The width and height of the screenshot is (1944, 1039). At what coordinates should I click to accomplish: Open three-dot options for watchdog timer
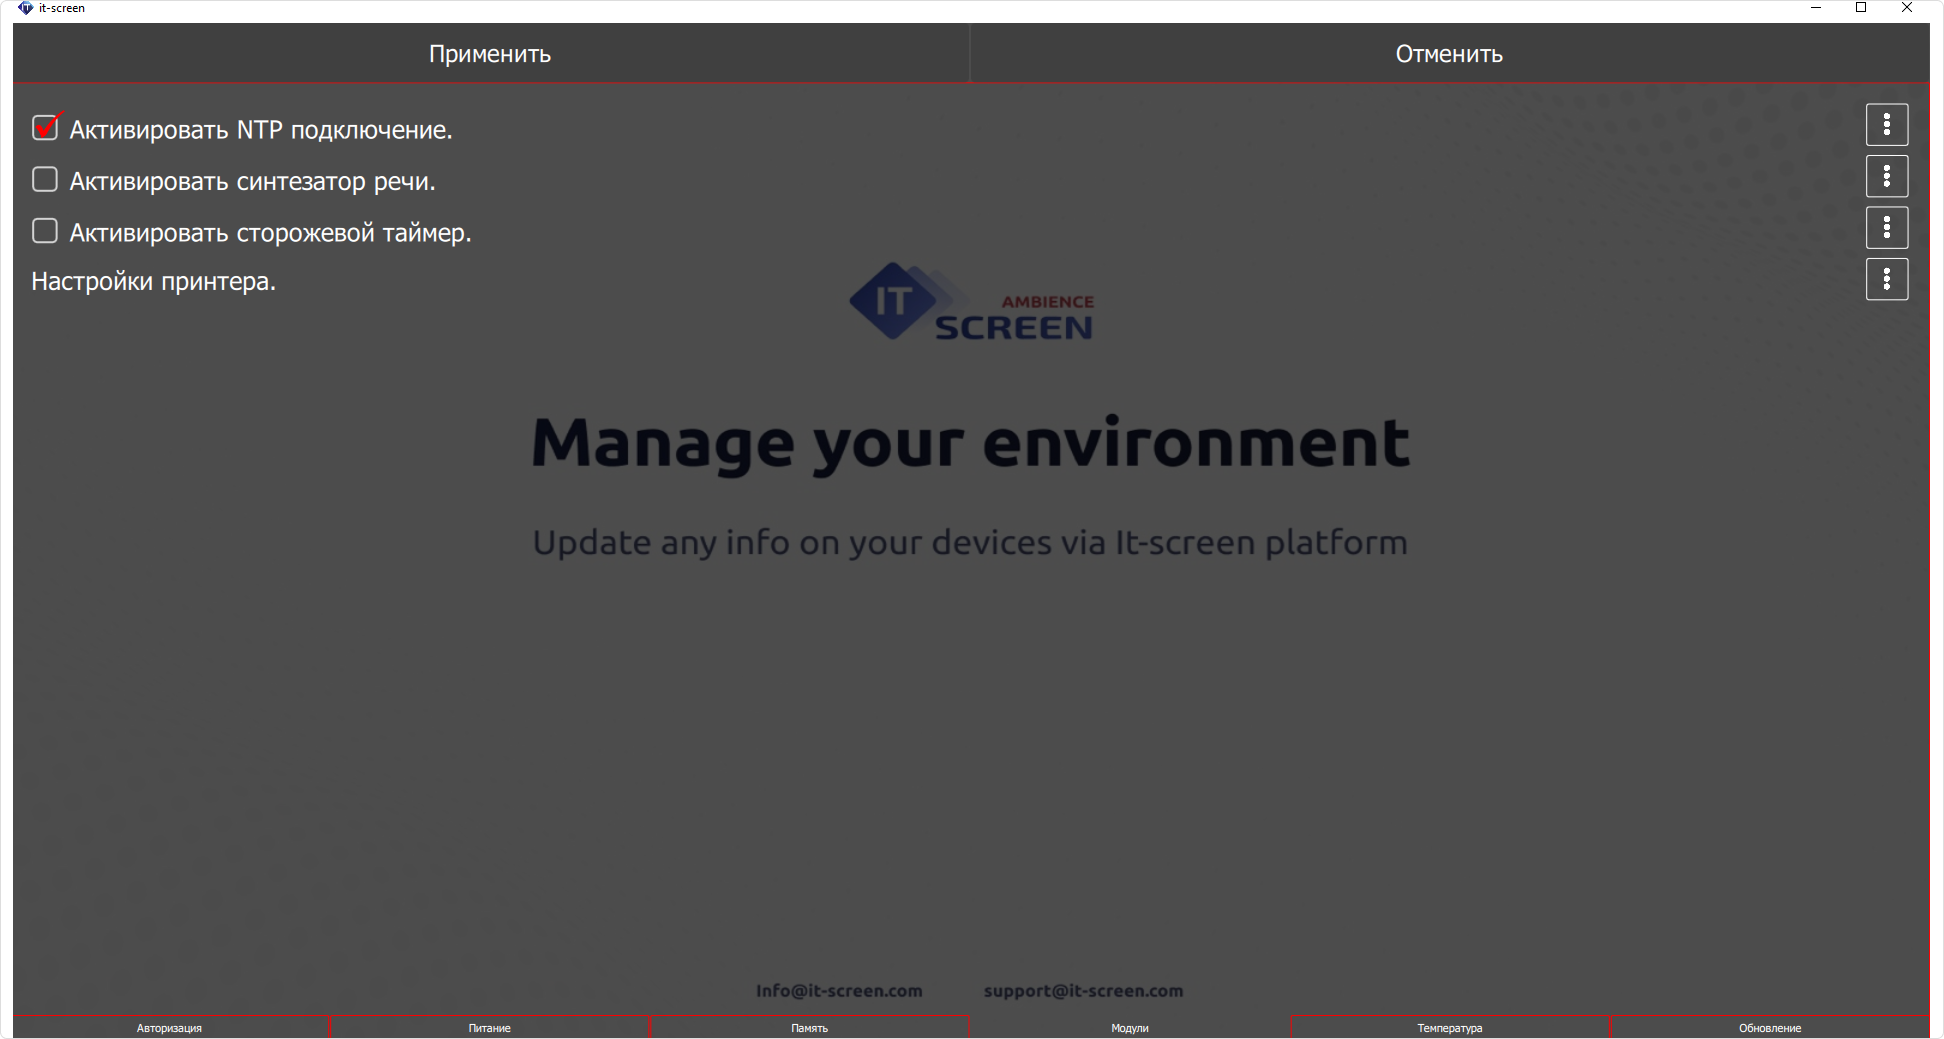(x=1886, y=228)
